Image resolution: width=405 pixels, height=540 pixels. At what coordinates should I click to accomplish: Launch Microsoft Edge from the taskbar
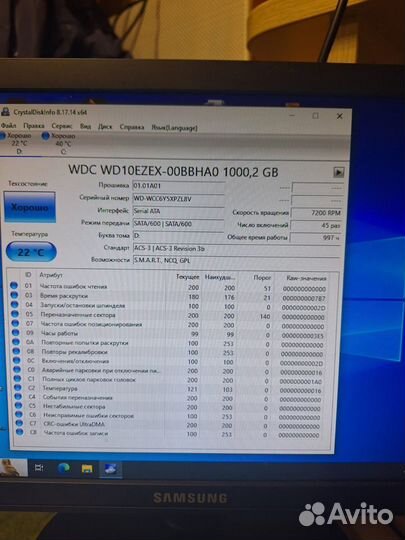(x=64, y=468)
